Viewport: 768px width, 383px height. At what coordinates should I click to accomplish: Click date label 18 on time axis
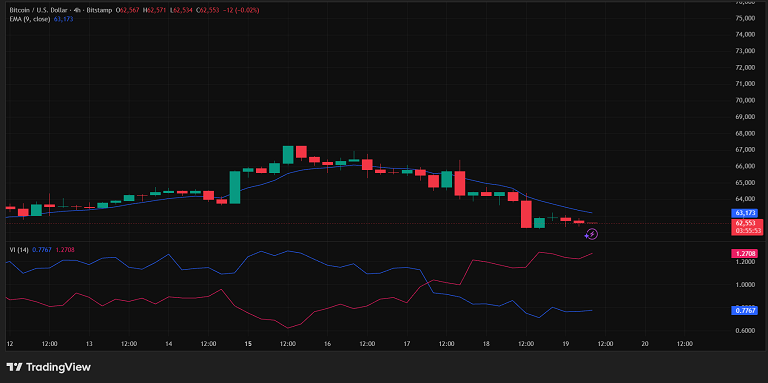coord(486,344)
